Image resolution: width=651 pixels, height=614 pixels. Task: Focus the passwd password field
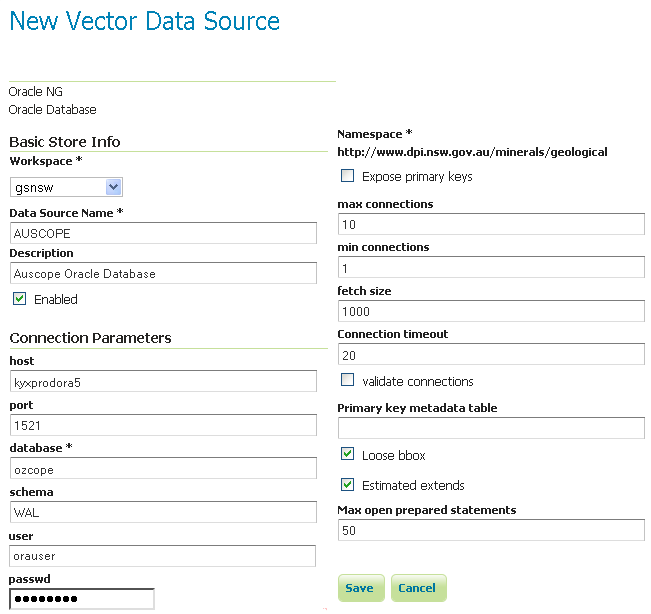click(x=82, y=599)
